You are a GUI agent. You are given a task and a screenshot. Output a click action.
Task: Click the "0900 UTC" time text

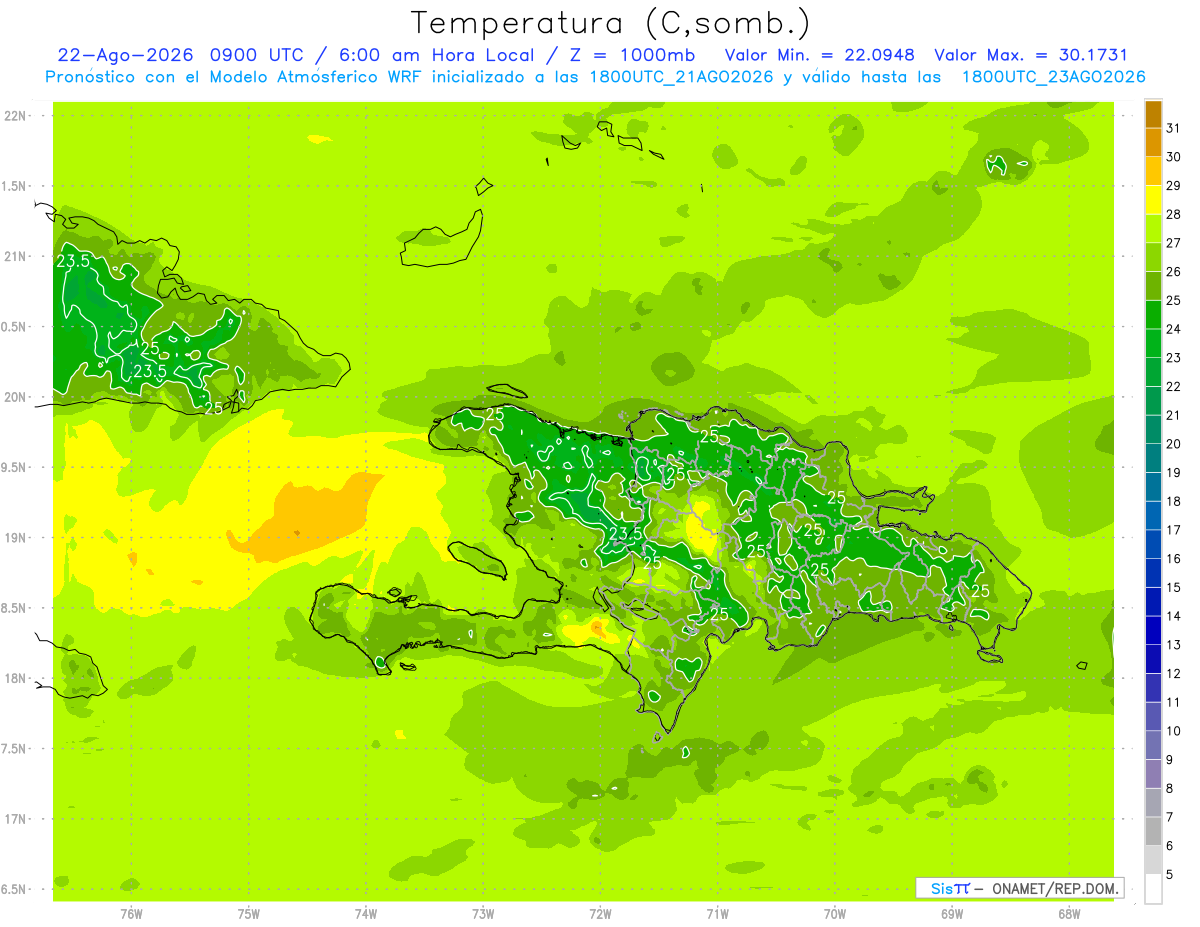pyautogui.click(x=257, y=55)
